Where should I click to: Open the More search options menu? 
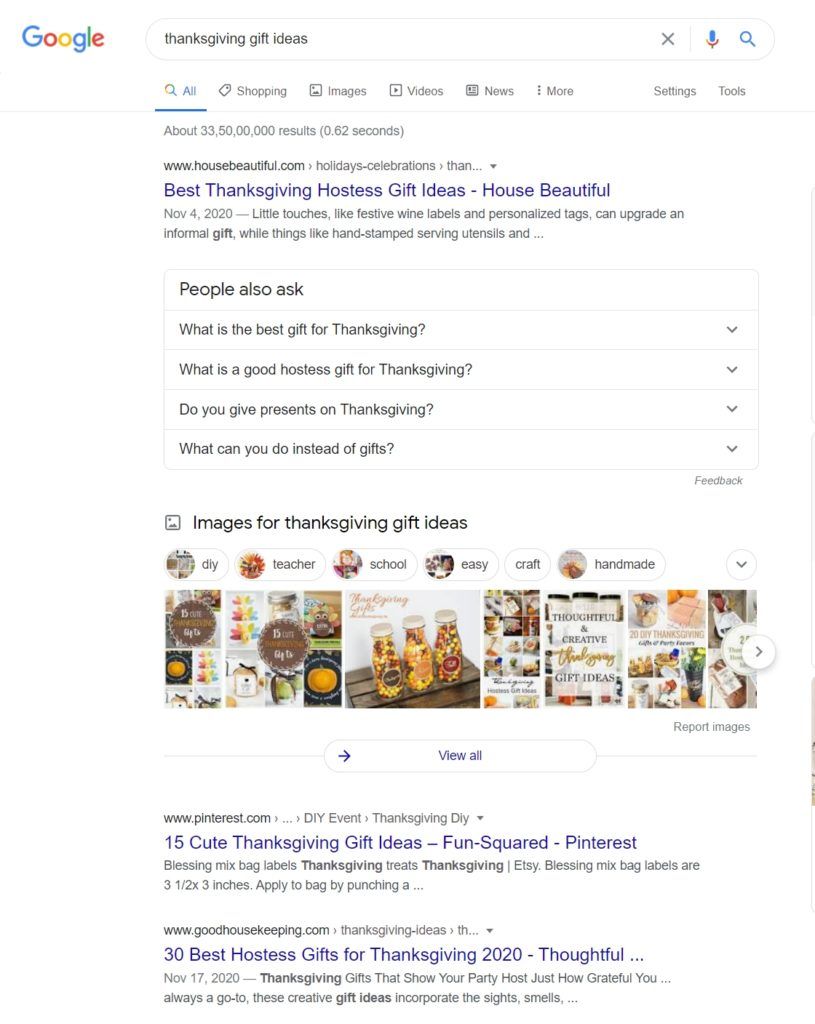[554, 91]
